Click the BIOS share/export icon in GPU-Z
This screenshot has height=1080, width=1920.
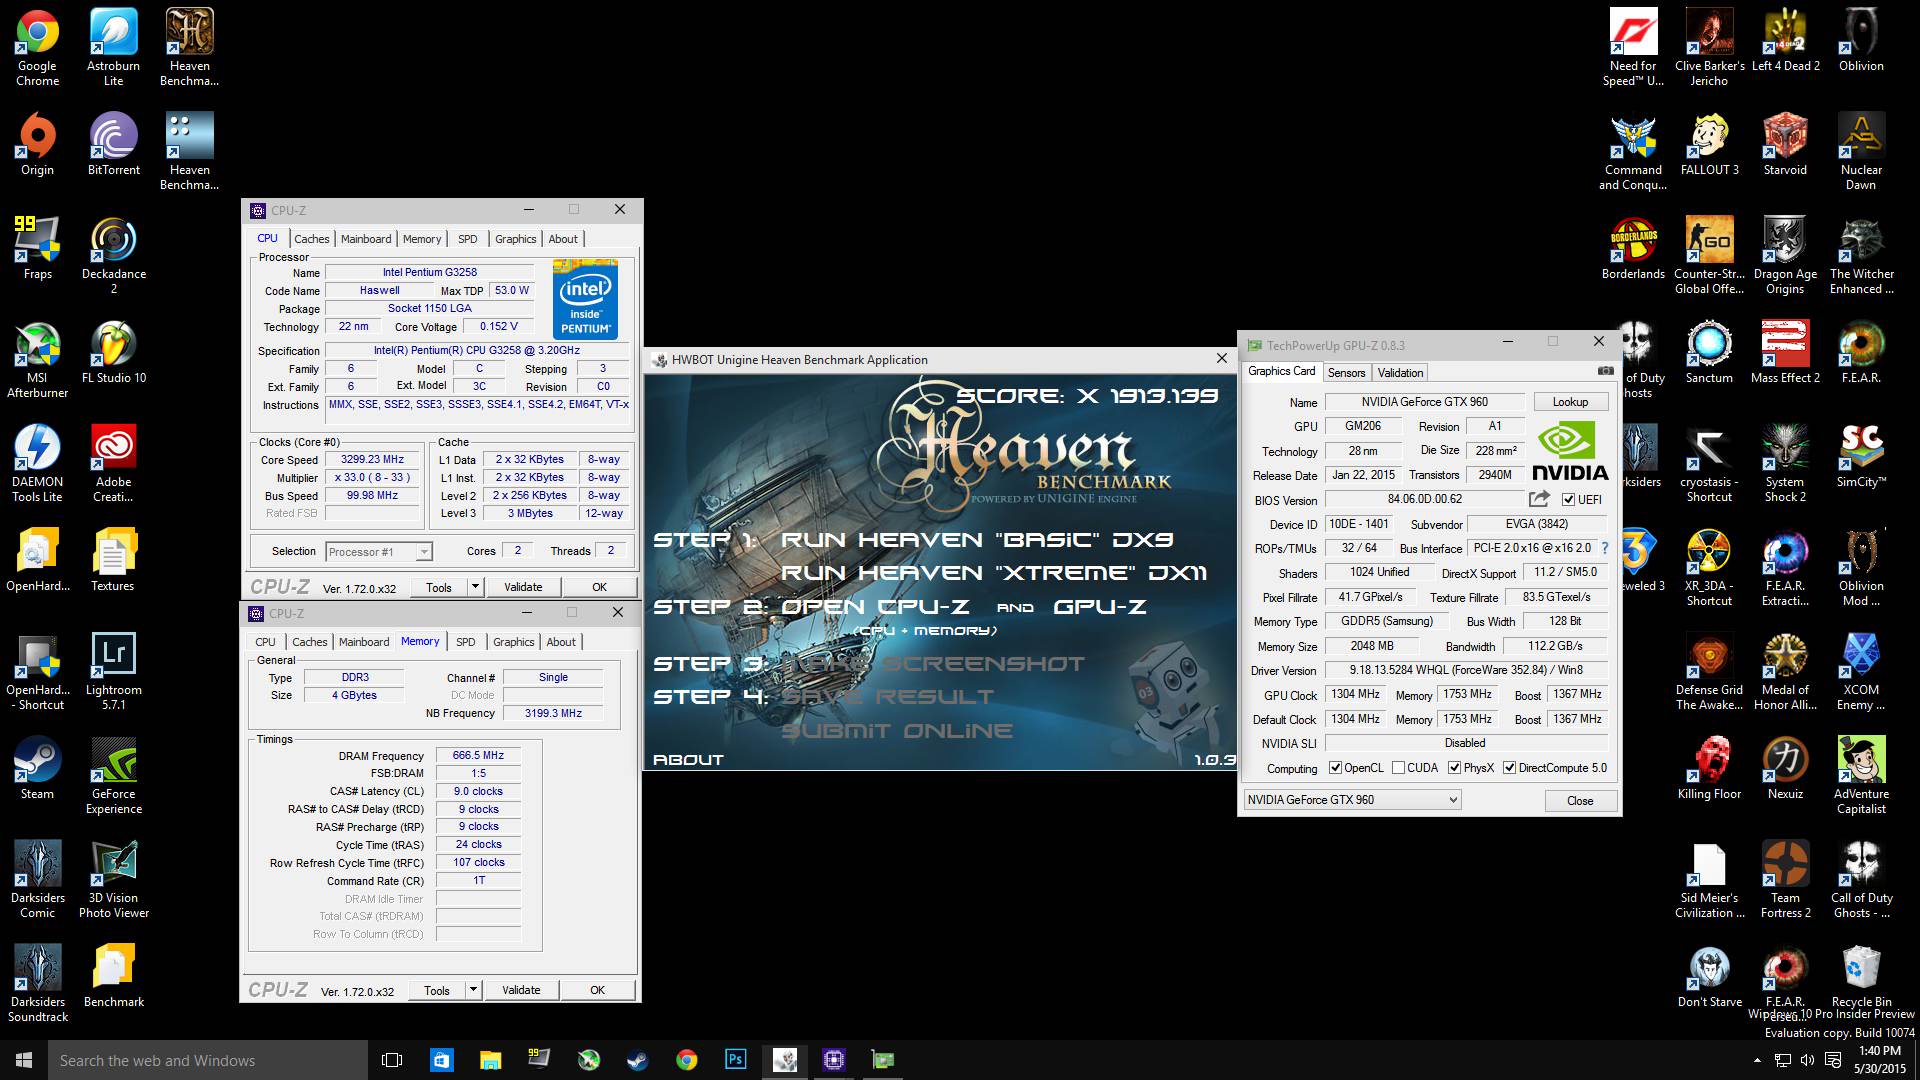coord(1539,498)
